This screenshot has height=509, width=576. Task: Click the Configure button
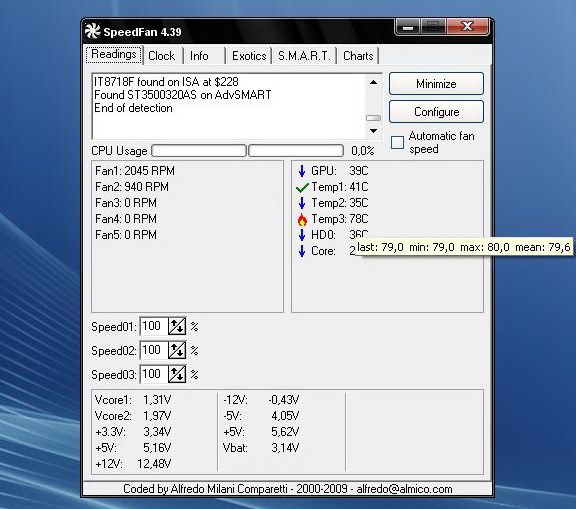tap(436, 112)
